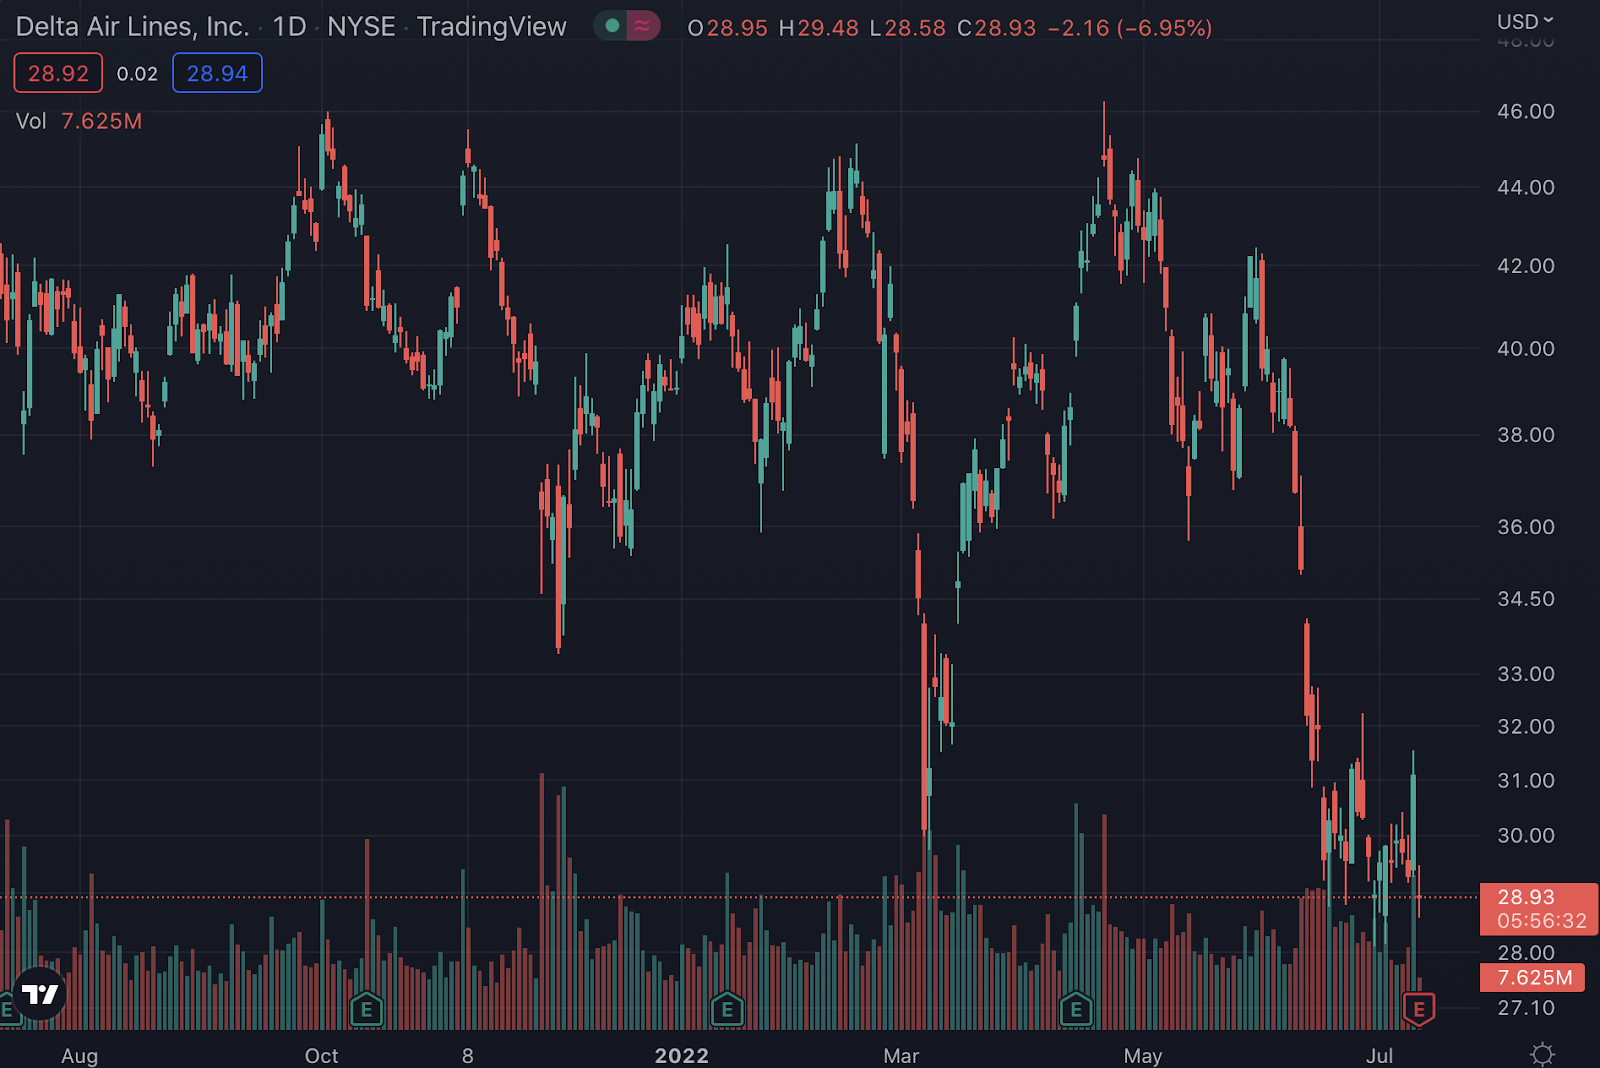This screenshot has width=1600, height=1068.
Task: Click the 05:56:32 countdown on price axis
Action: coord(1541,920)
